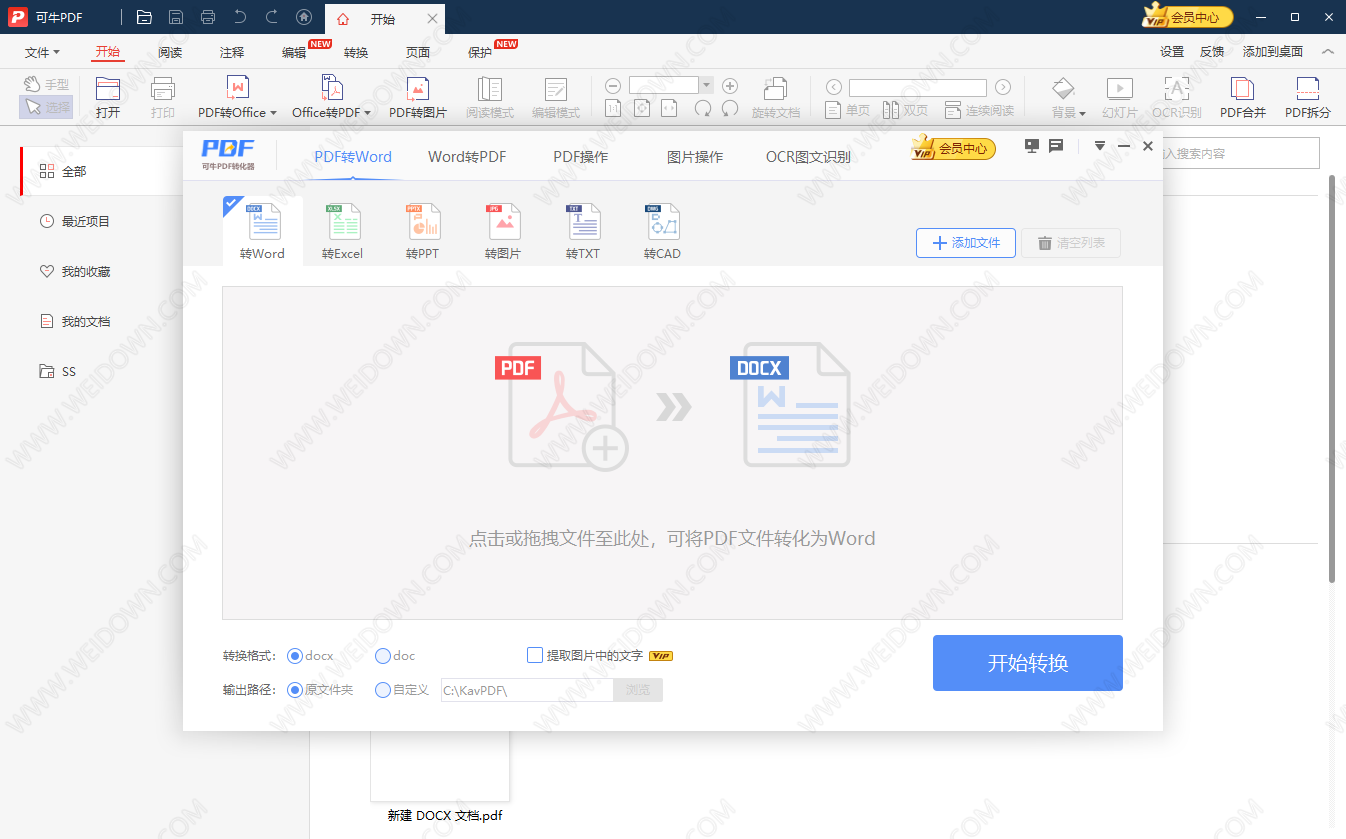This screenshot has height=839, width=1346.
Task: Select the 转CAD conversion icon
Action: pos(662,231)
